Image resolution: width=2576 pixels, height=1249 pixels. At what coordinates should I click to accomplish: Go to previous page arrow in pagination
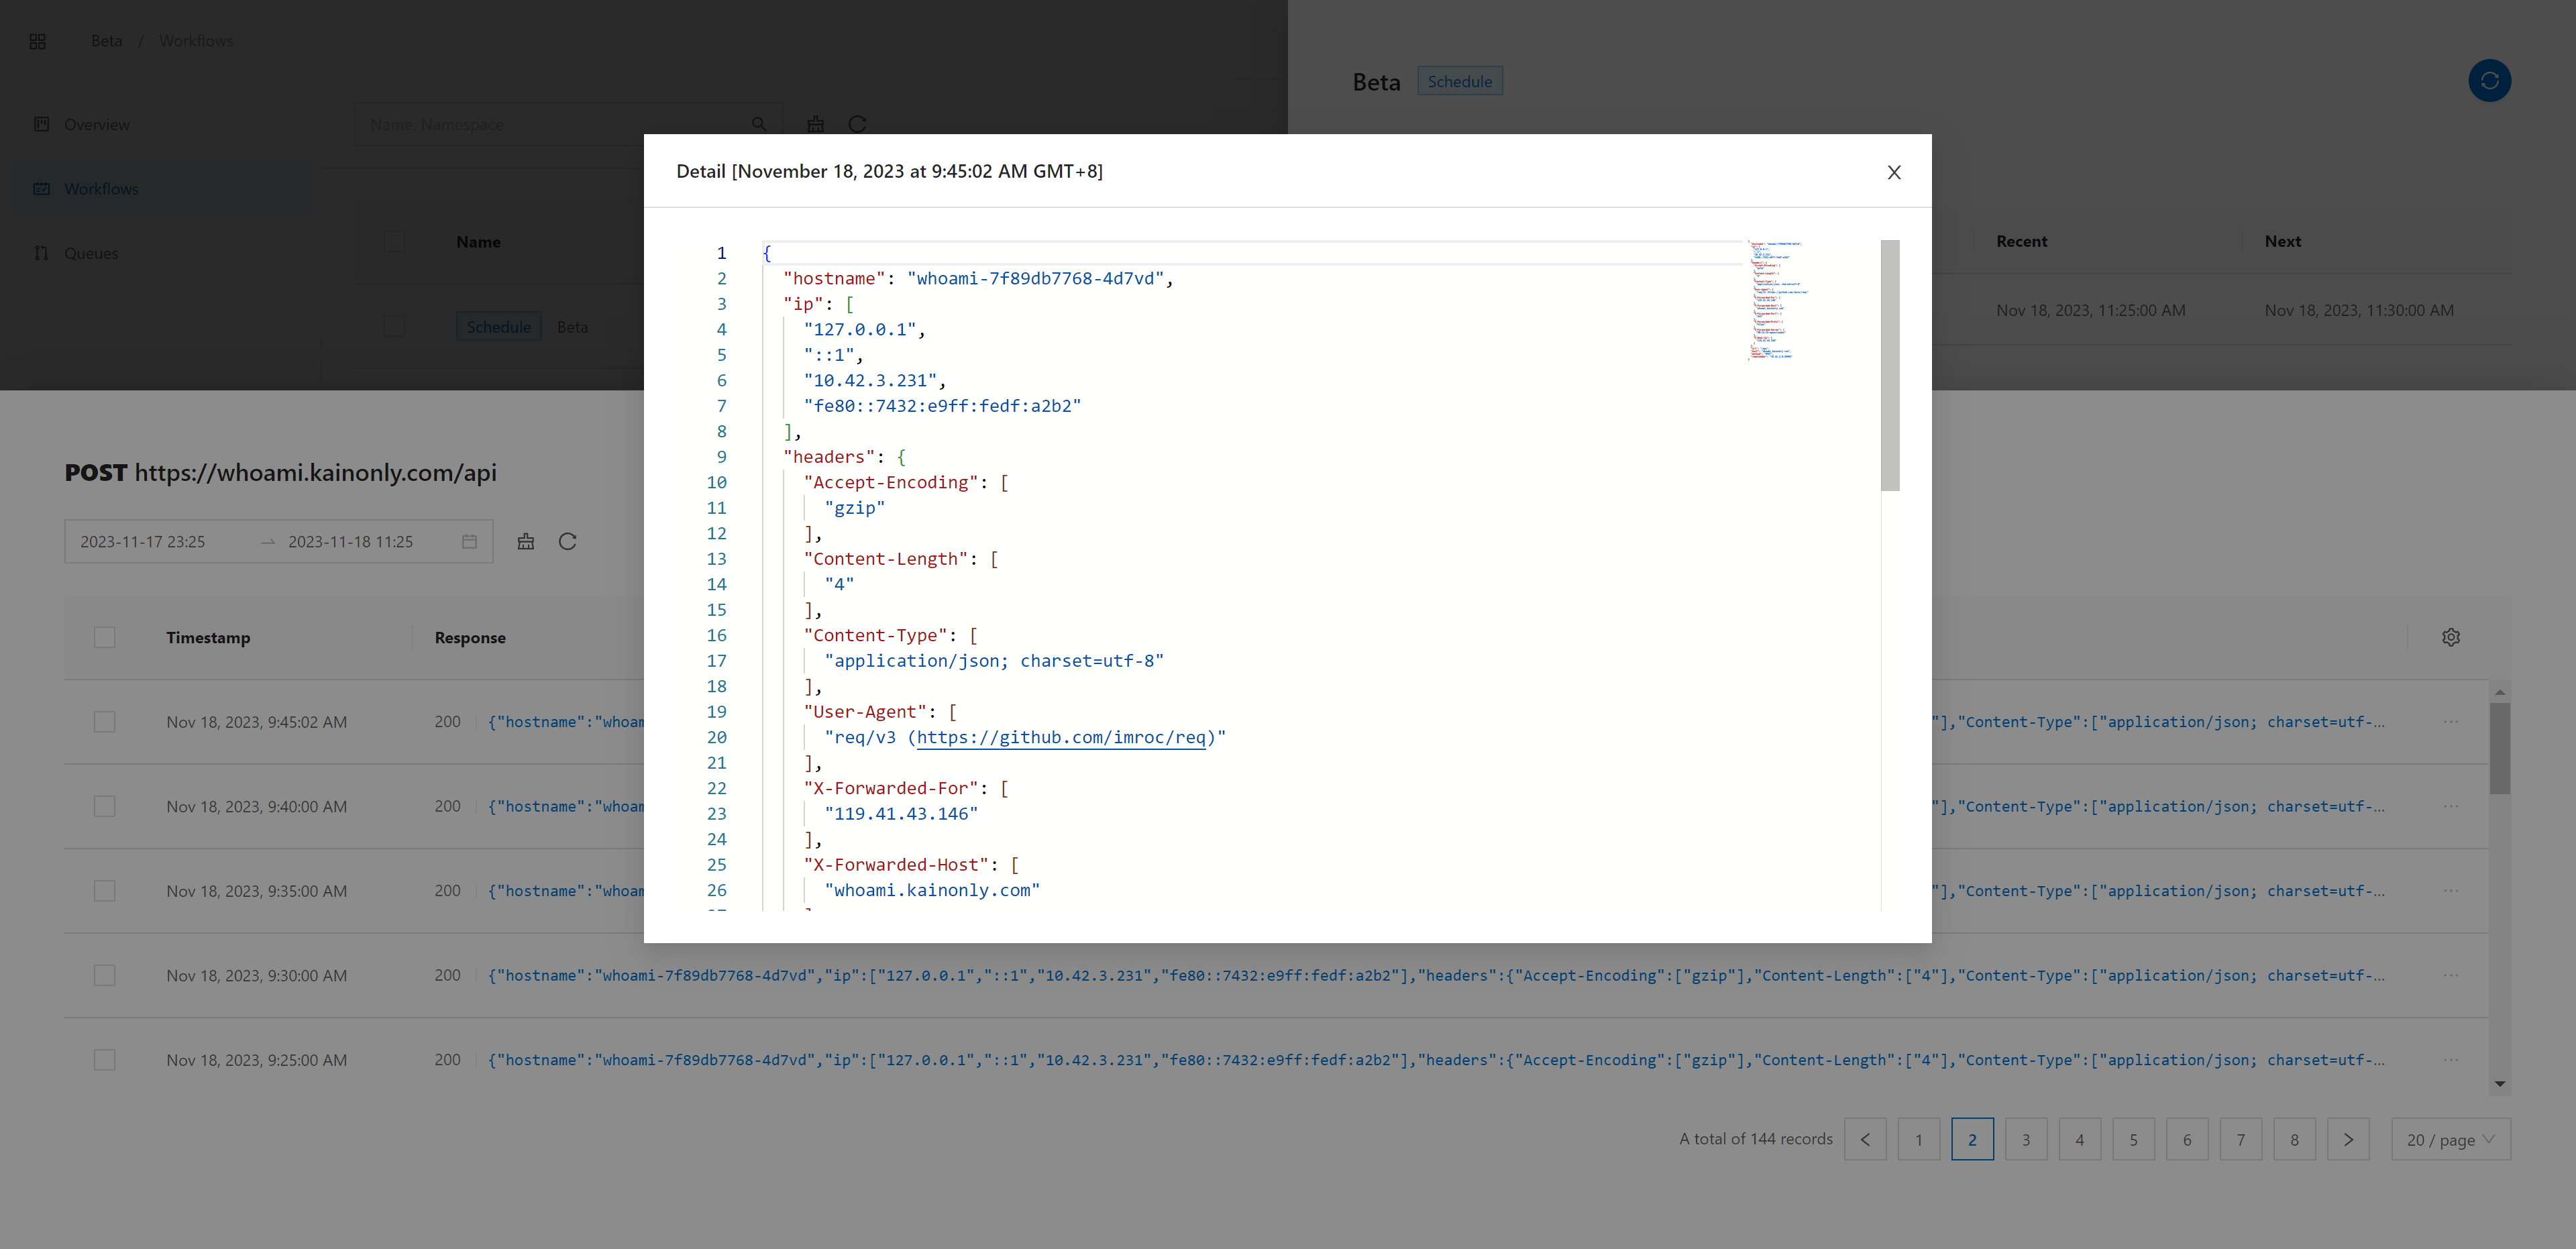point(1865,1139)
